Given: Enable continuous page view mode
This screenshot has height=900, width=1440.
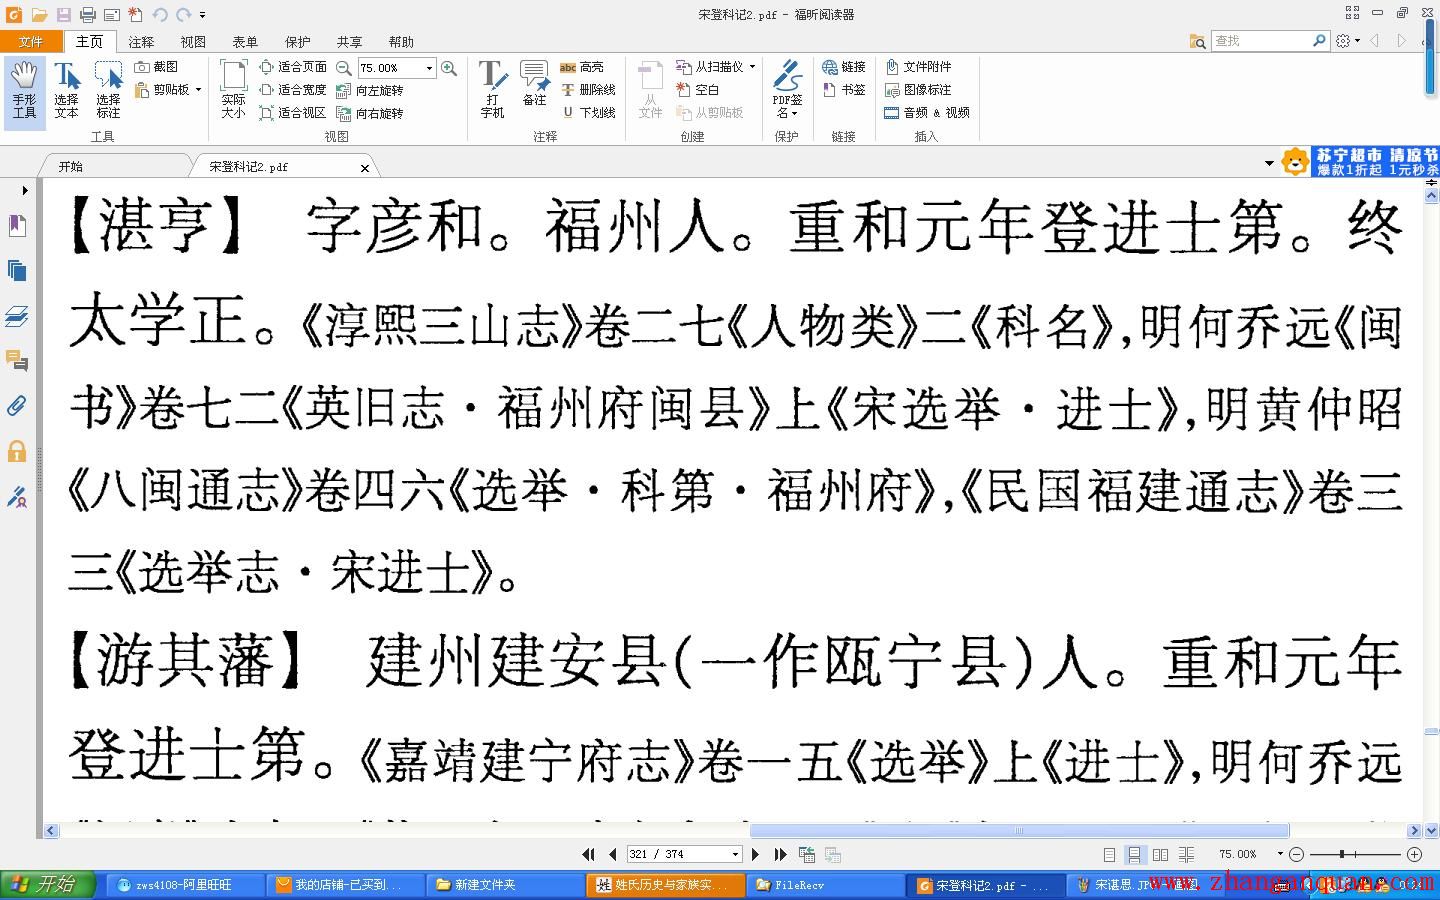Looking at the screenshot, I should coord(1134,854).
